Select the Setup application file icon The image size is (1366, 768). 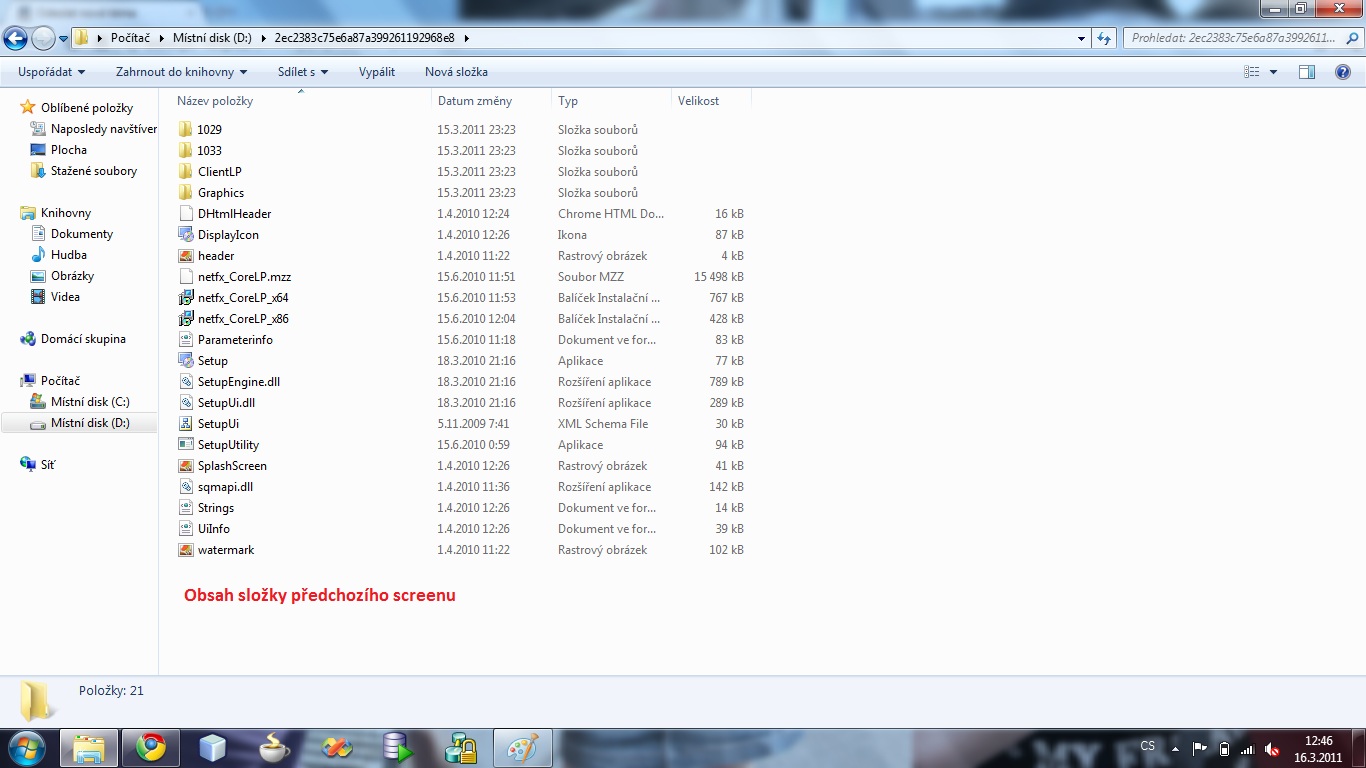coord(185,361)
